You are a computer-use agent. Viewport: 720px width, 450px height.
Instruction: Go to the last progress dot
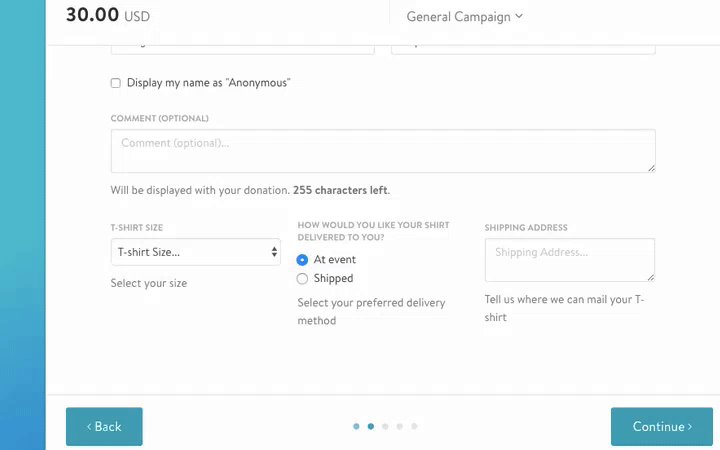click(x=414, y=426)
